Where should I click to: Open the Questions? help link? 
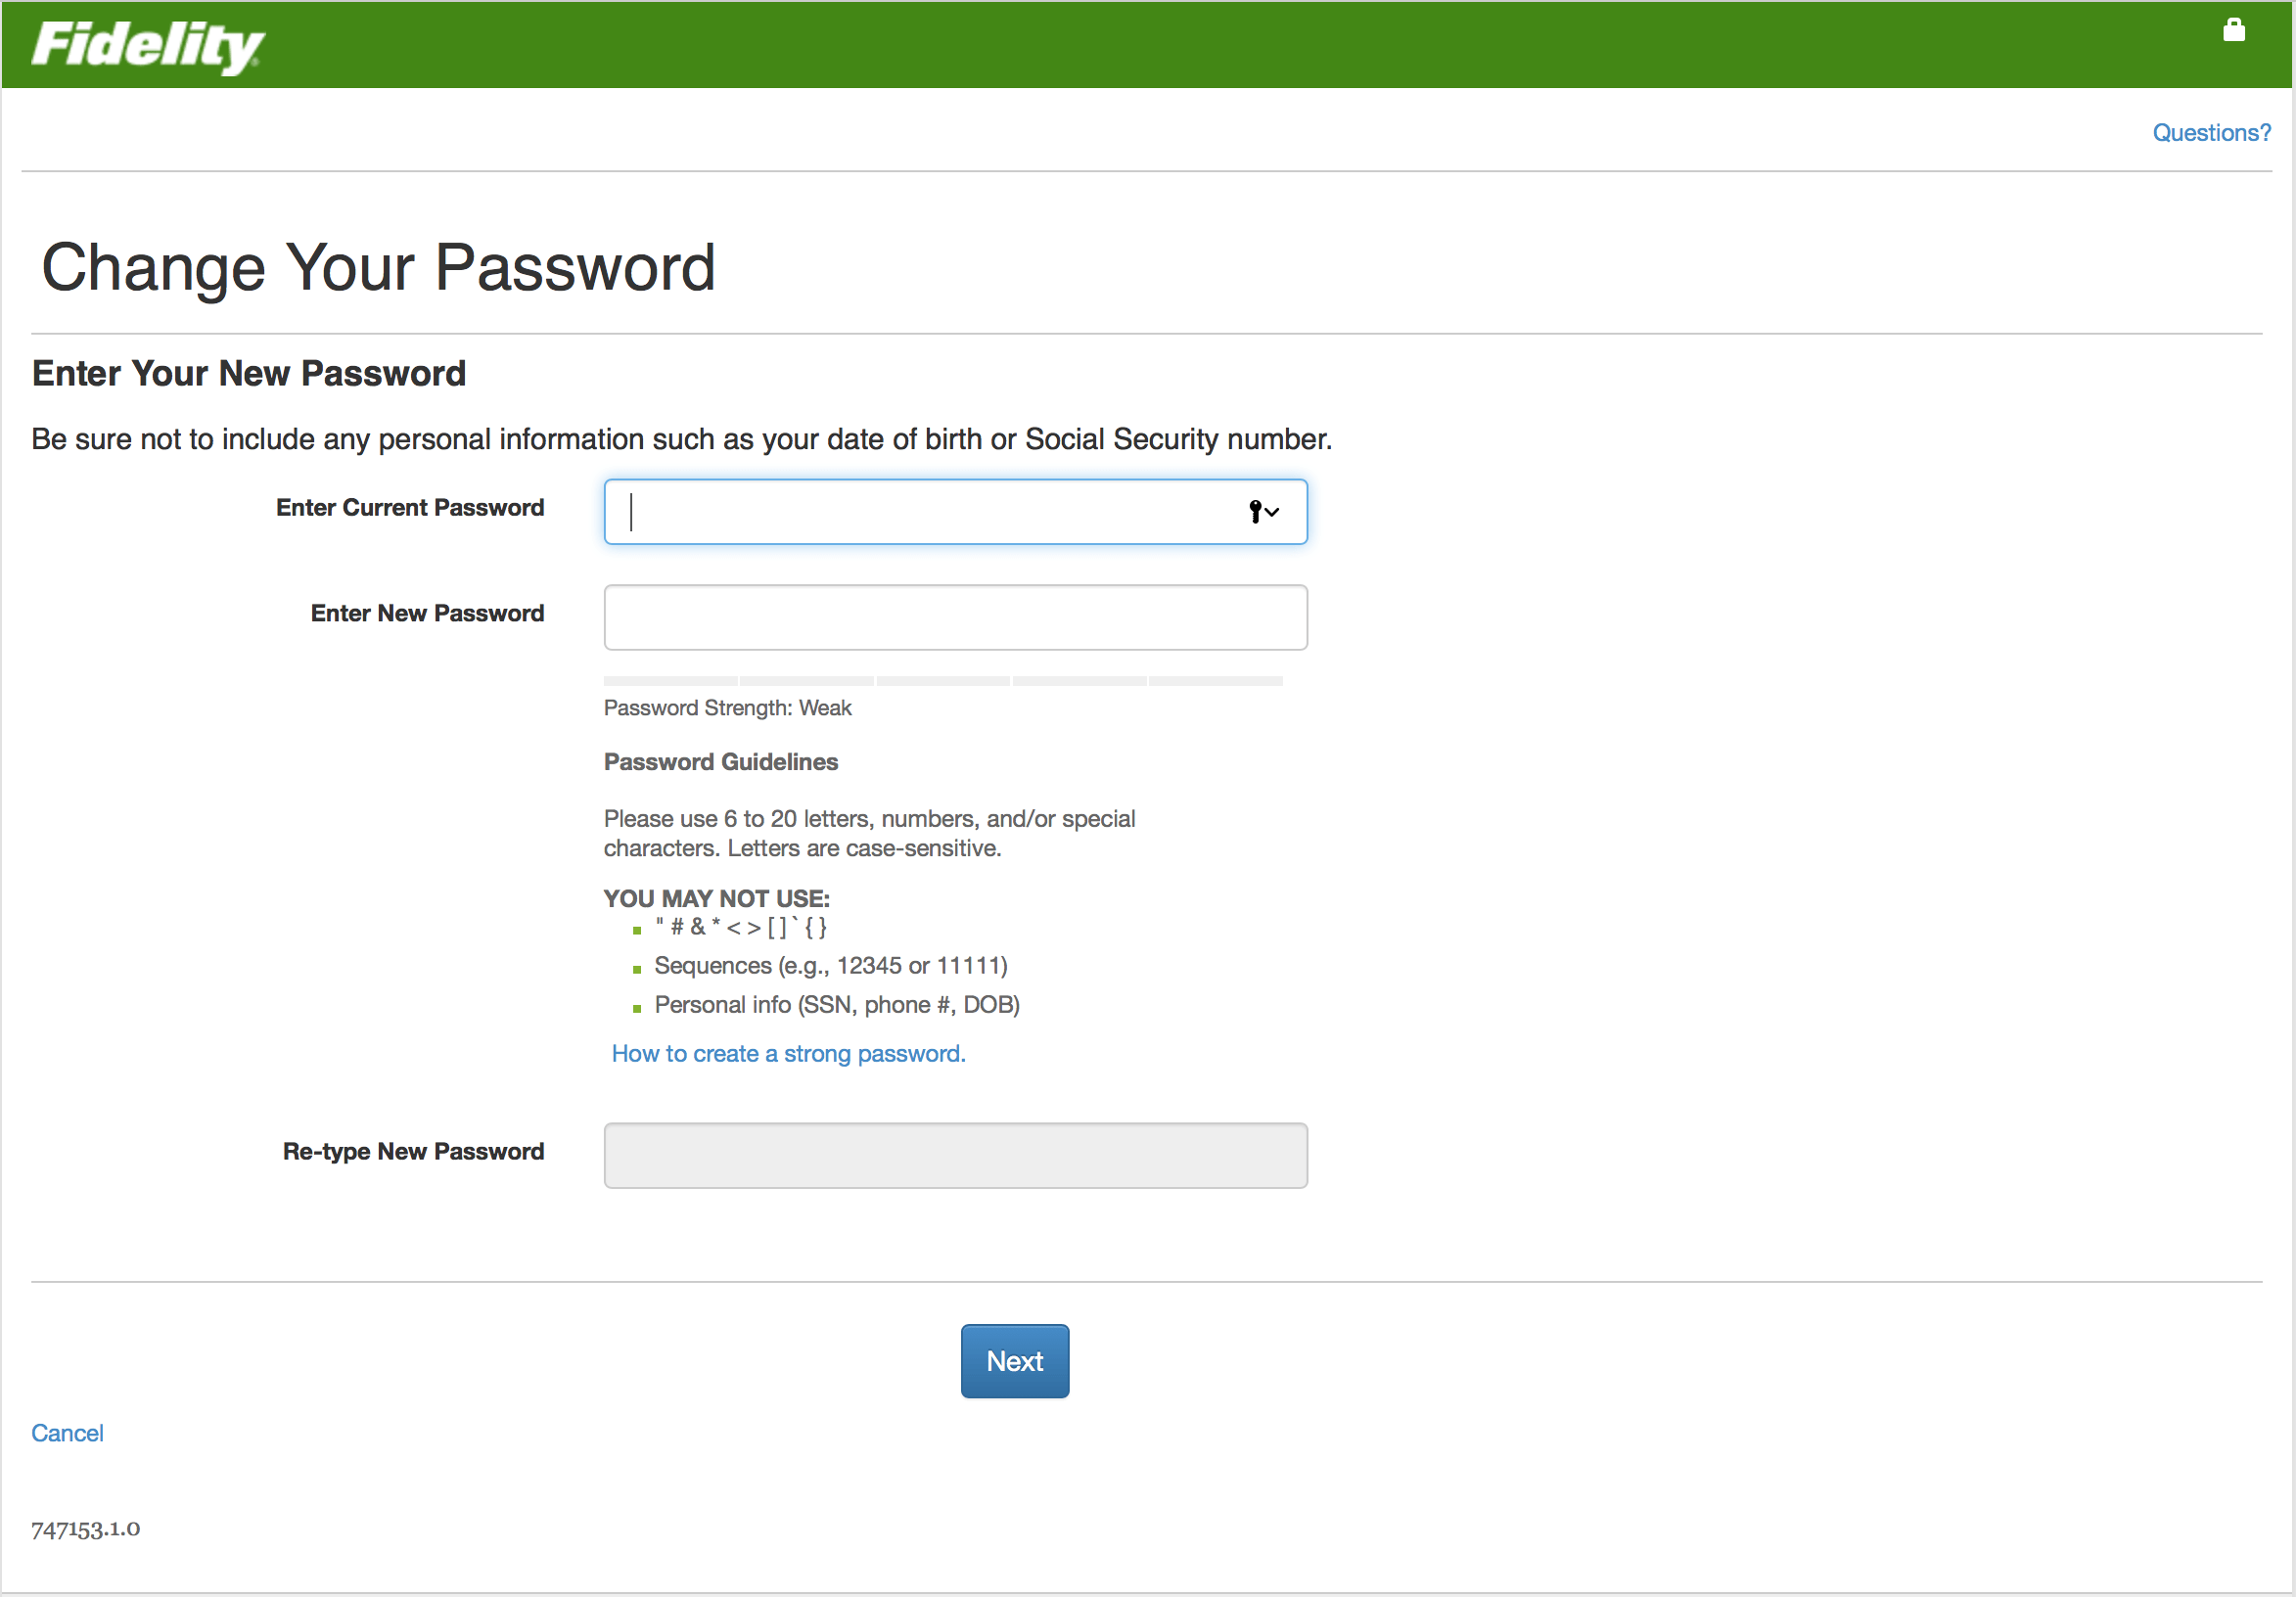tap(2210, 133)
